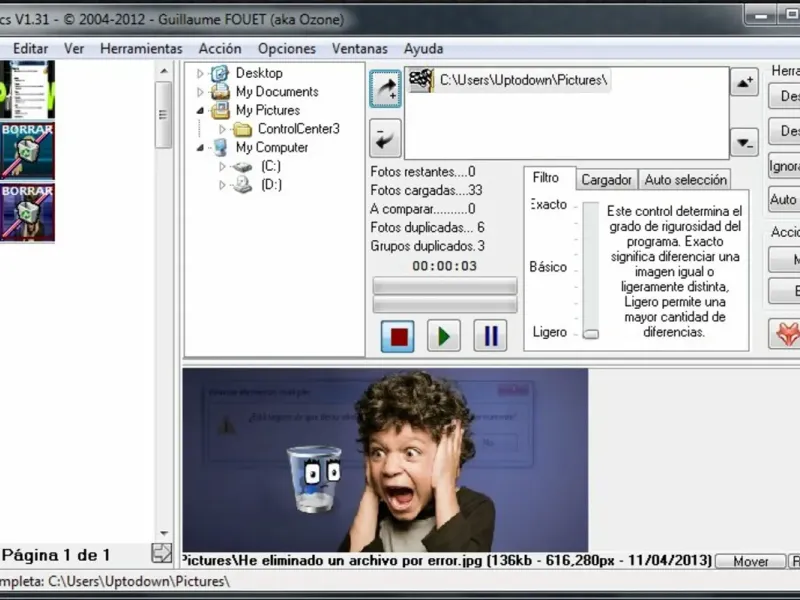The height and width of the screenshot is (600, 800).
Task: Click the thumbnail list scroll down arrow
Action: pyautogui.click(x=164, y=534)
